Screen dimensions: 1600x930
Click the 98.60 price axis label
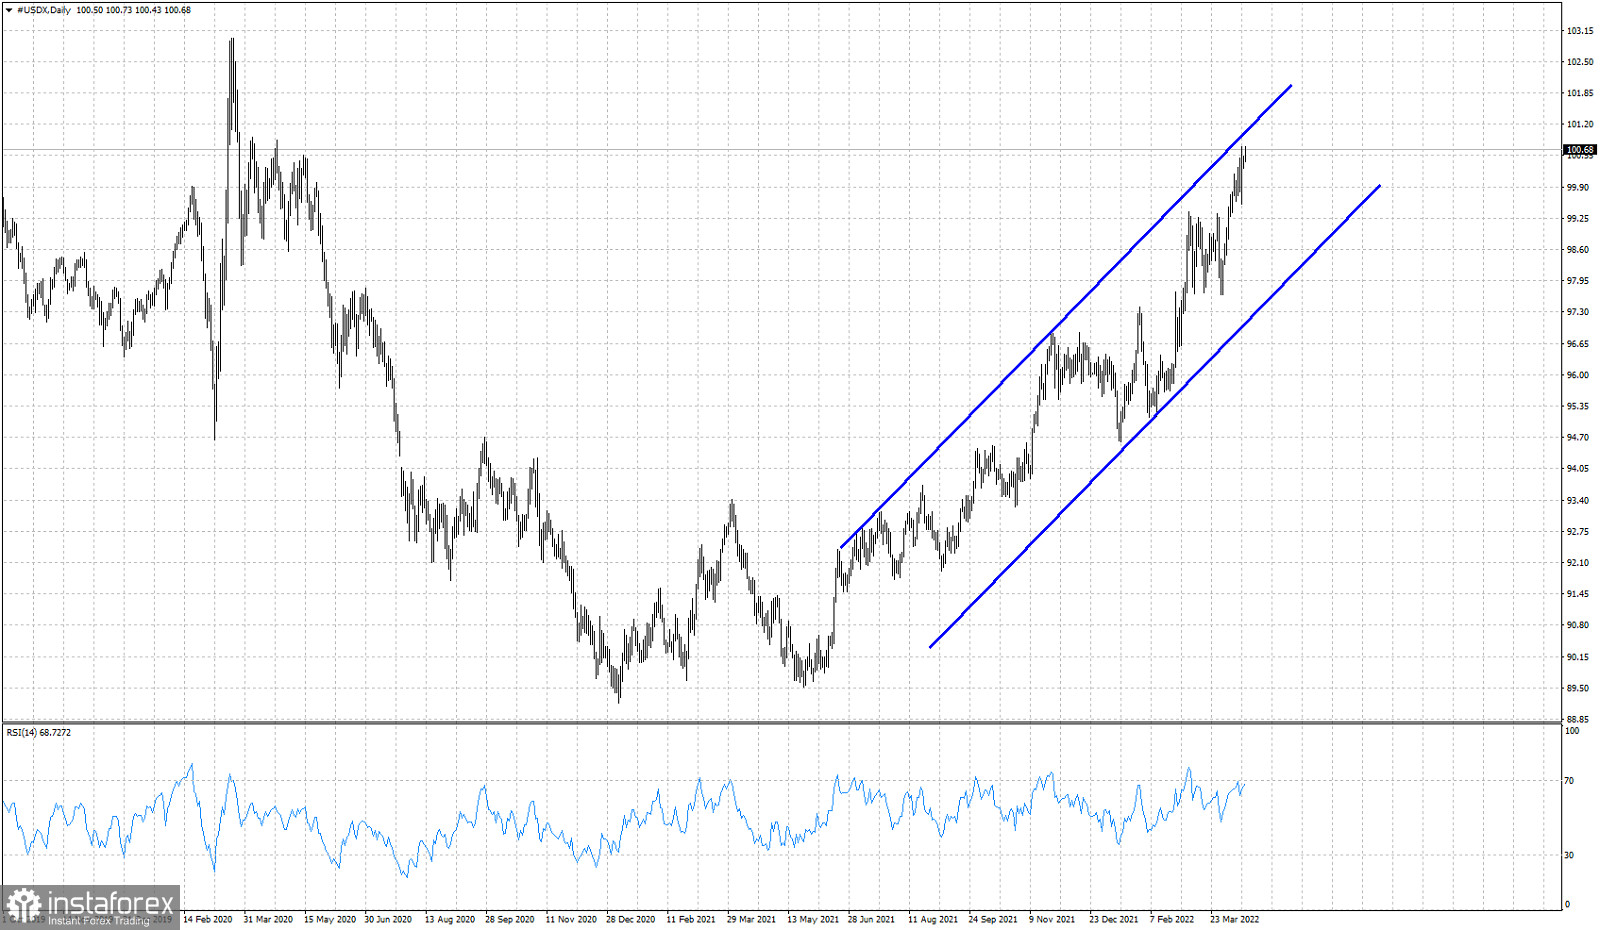(x=1578, y=250)
